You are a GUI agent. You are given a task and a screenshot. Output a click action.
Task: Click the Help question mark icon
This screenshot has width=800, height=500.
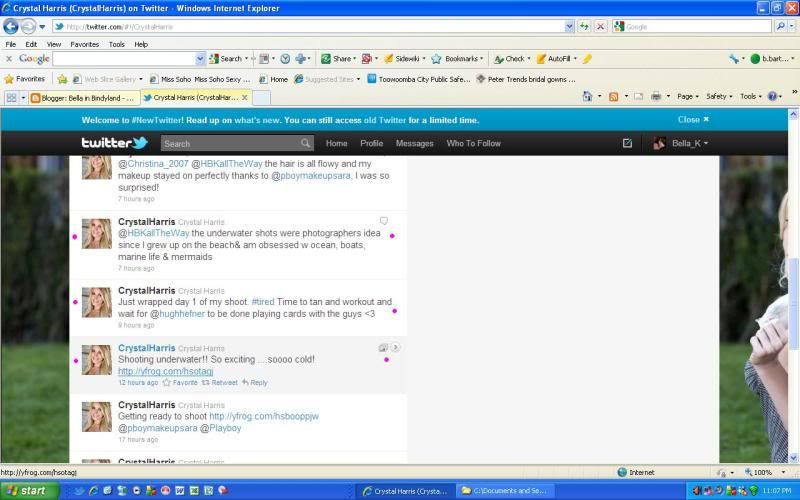772,96
